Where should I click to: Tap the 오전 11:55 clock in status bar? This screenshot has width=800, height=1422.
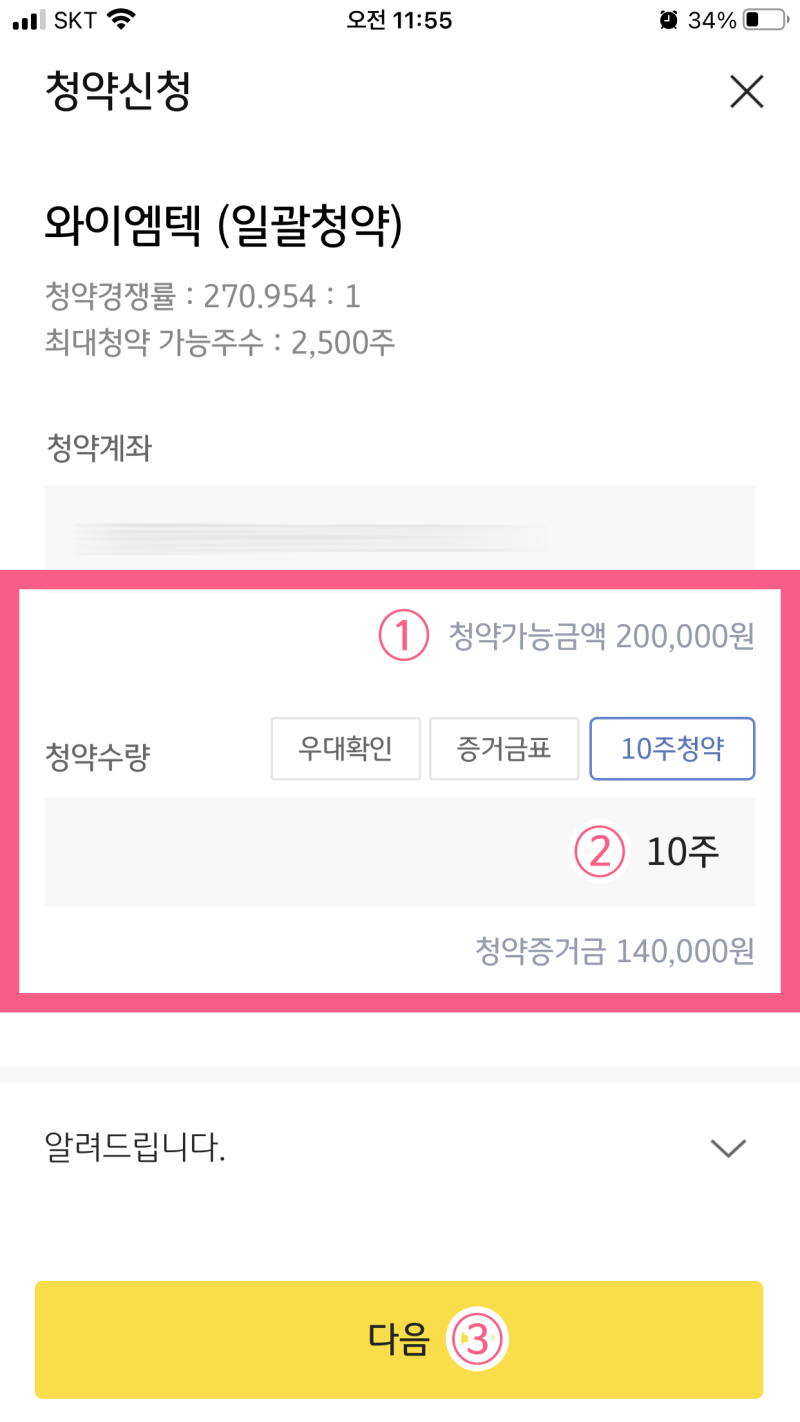click(399, 20)
